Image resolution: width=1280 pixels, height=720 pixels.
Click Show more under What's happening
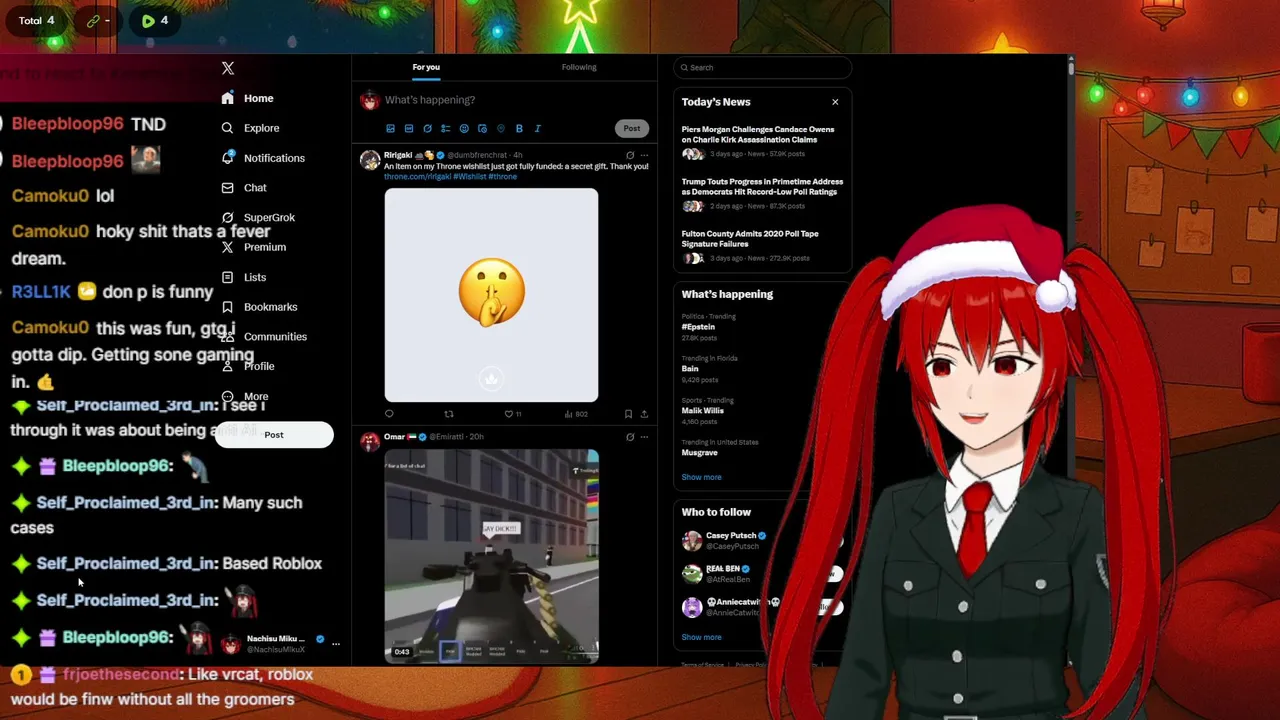tap(701, 477)
